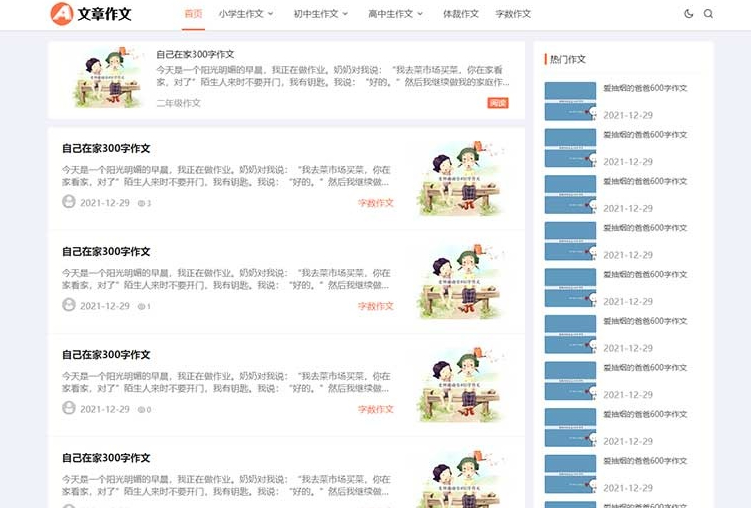Click the author avatar in the third article
Viewport: 751px width, 508px height.
(69, 408)
